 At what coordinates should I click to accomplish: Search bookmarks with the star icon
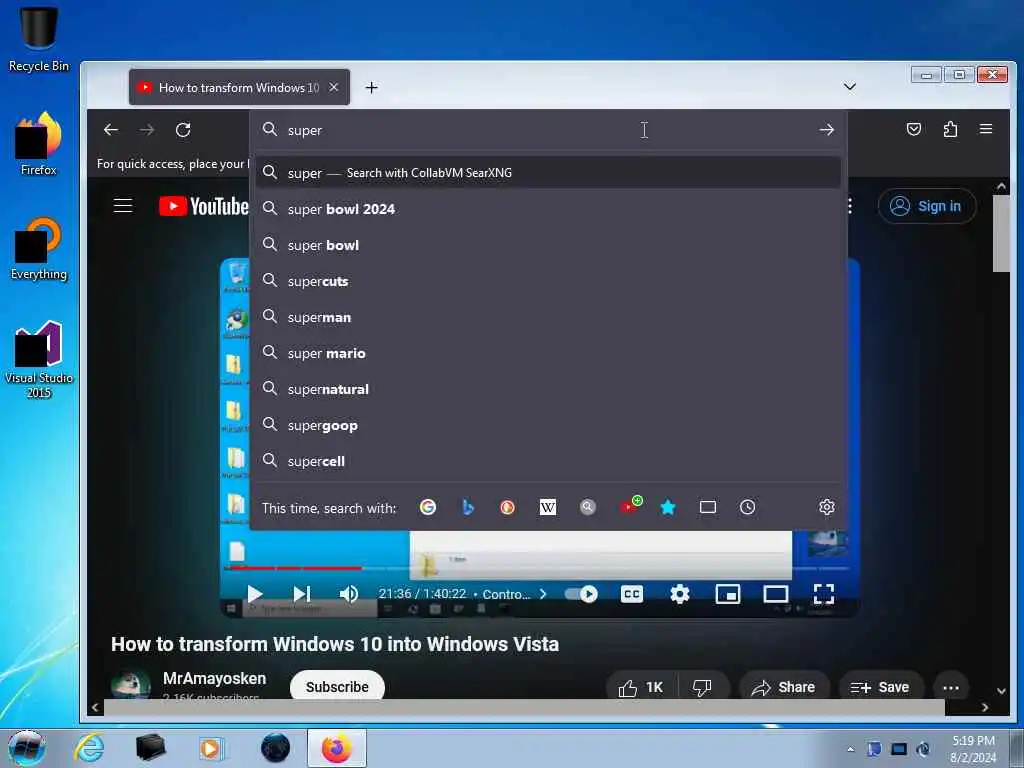667,507
